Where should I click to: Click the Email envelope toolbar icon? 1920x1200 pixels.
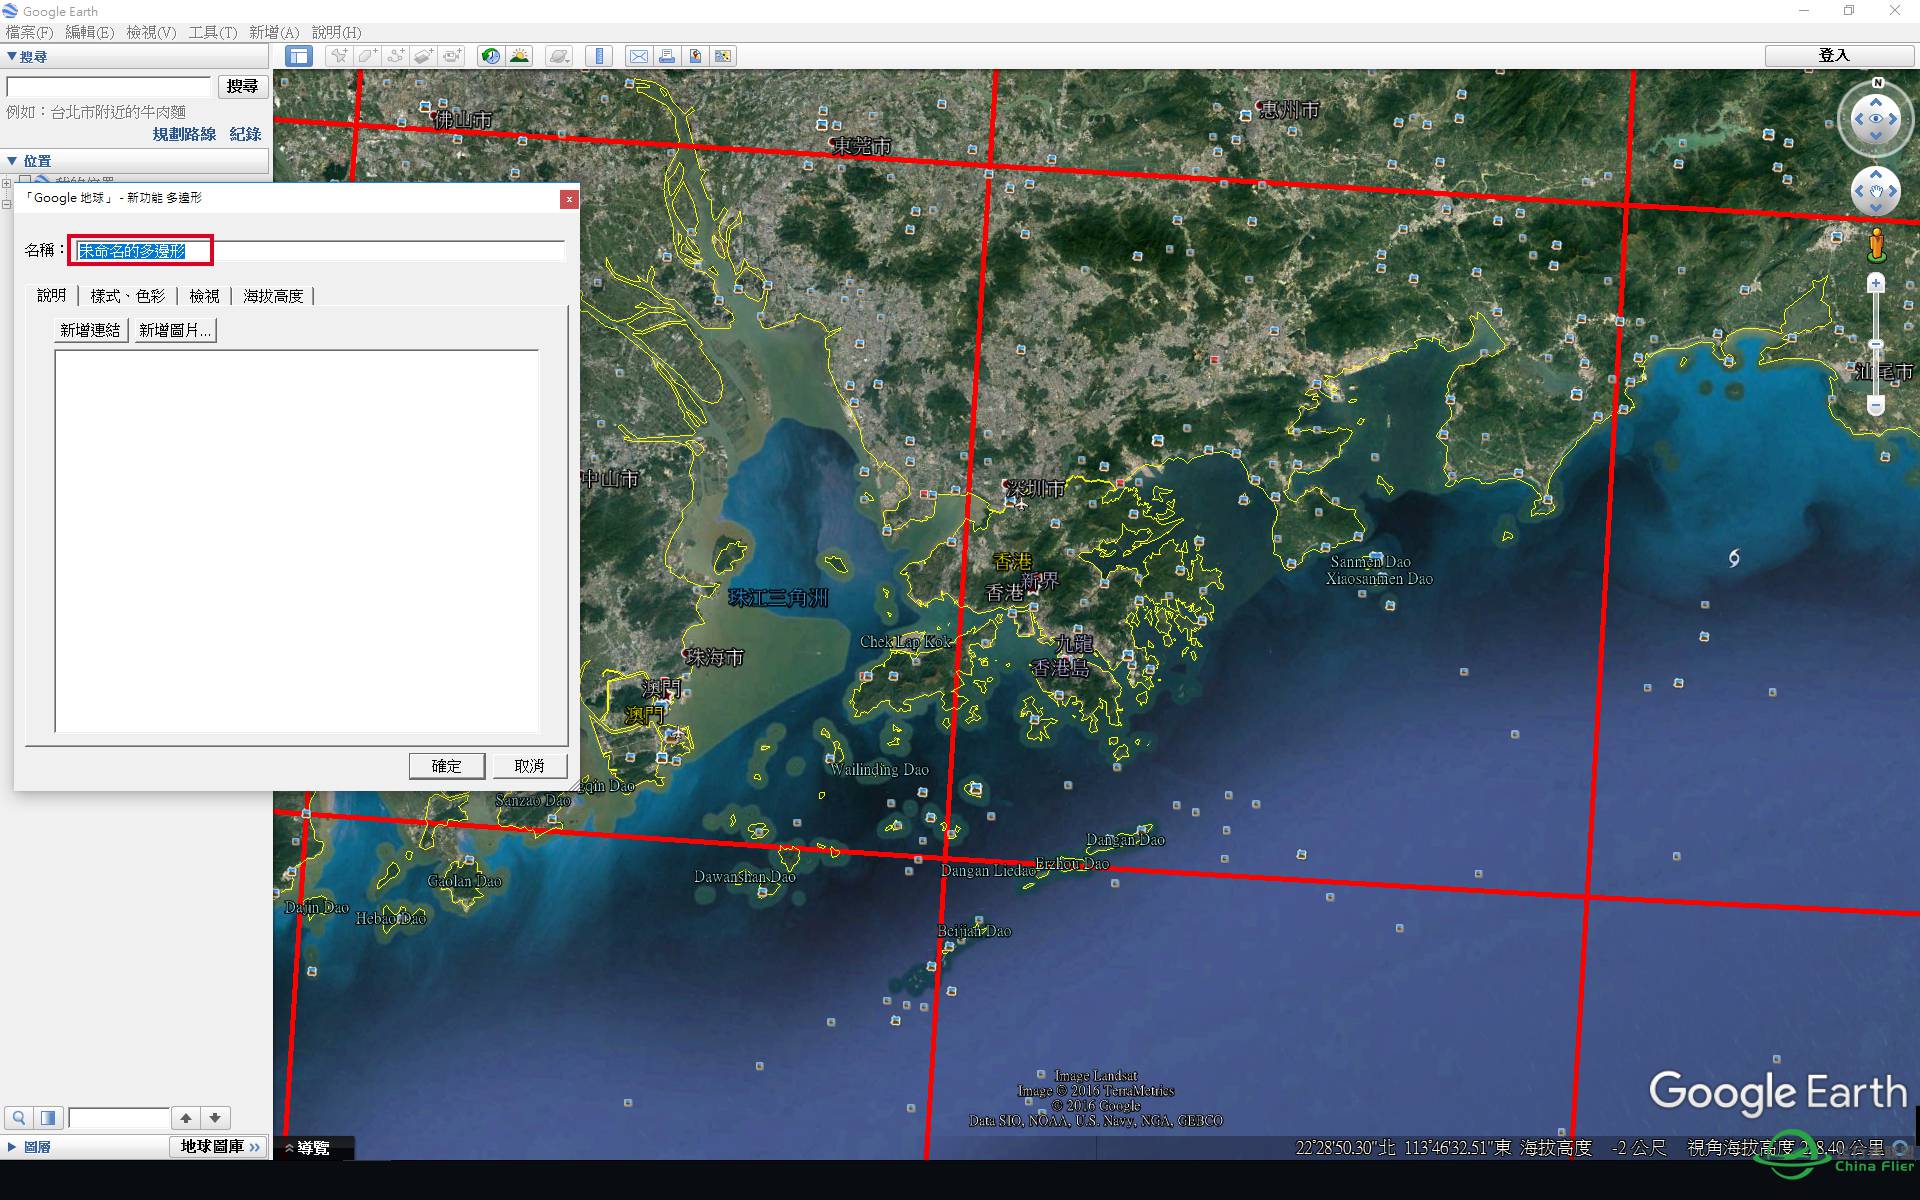638,56
